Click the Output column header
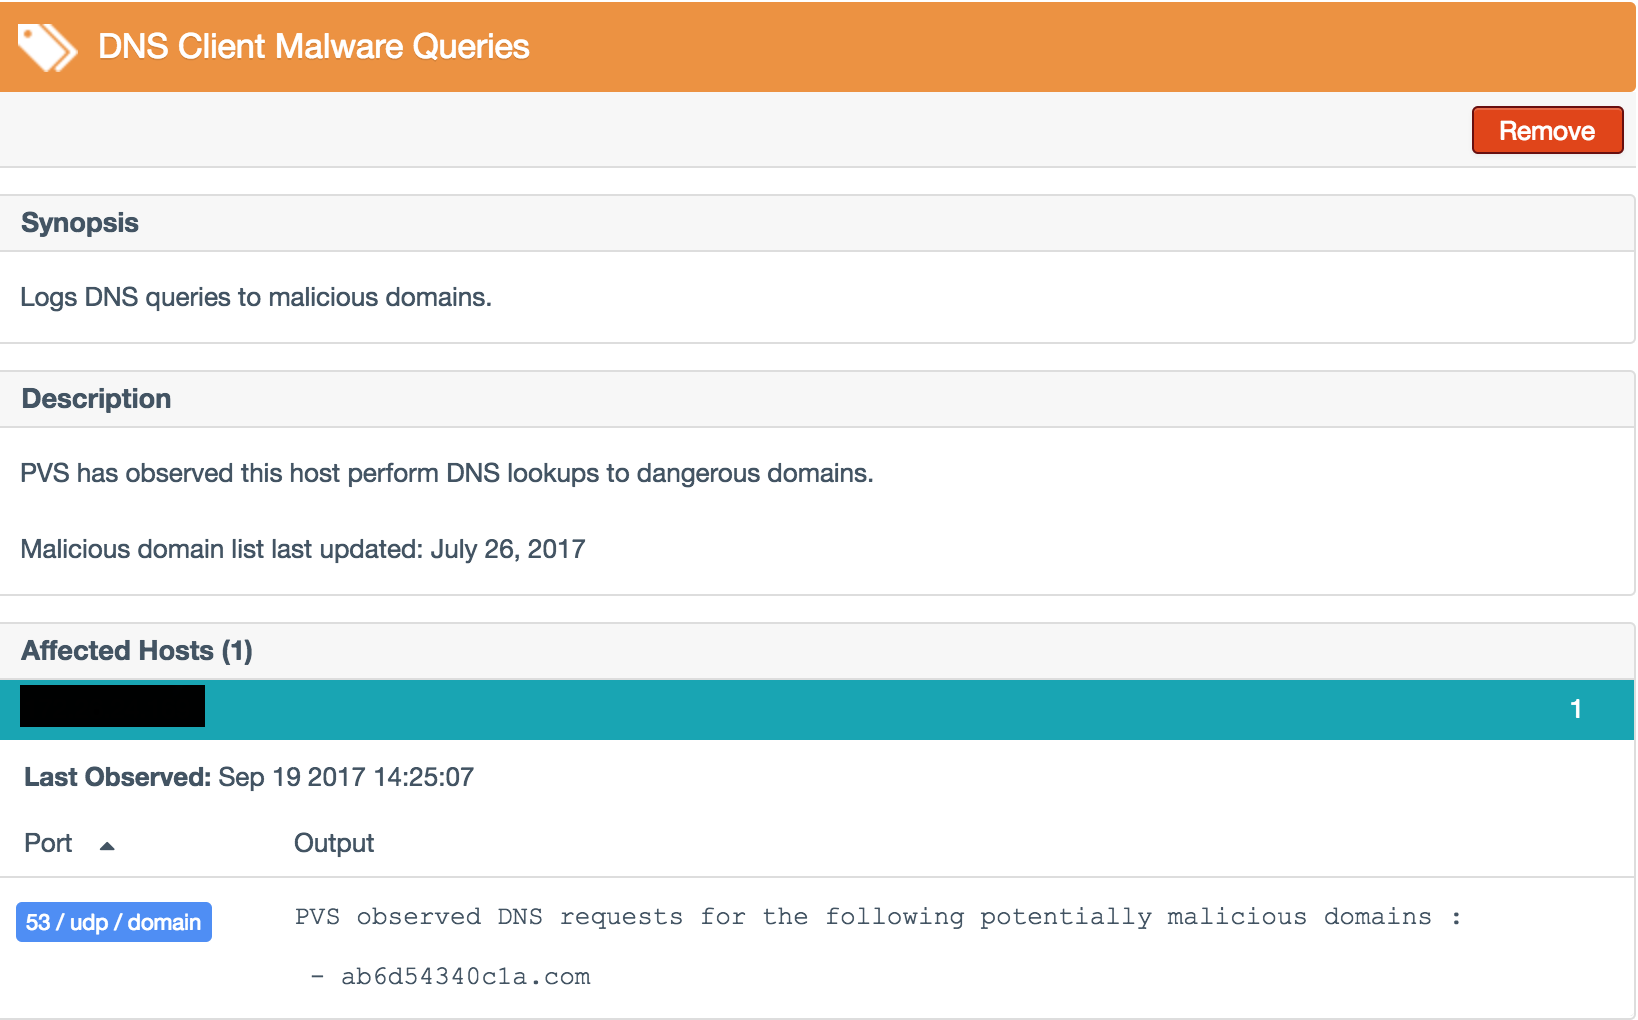The width and height of the screenshot is (1638, 1020). (x=333, y=843)
